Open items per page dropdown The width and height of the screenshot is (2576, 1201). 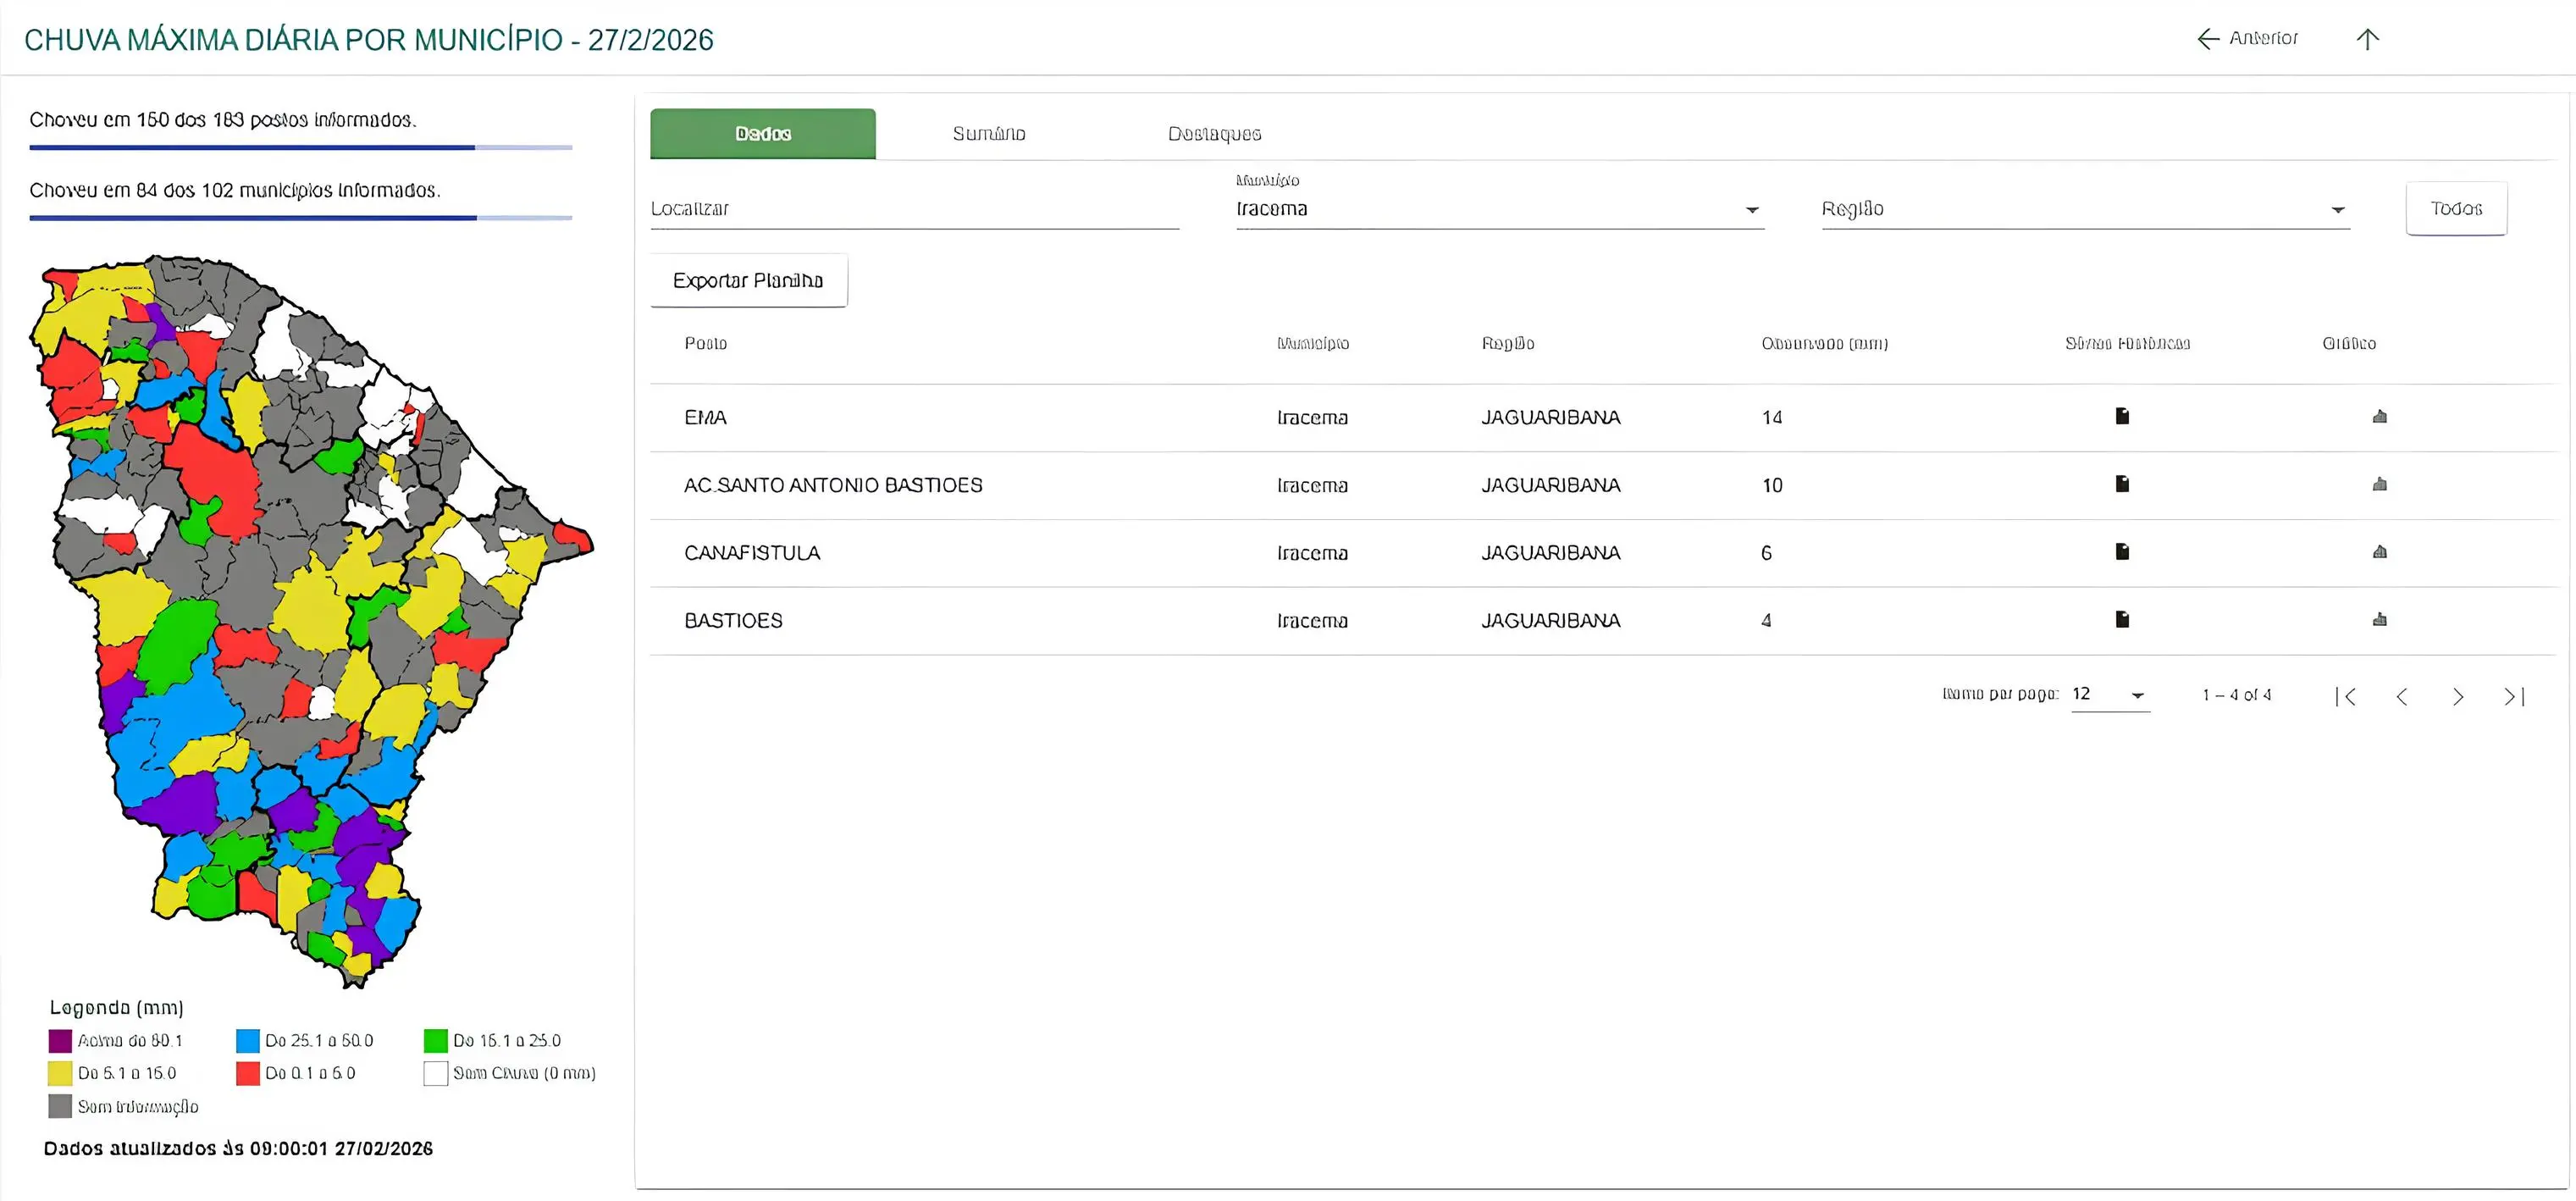coord(2110,695)
